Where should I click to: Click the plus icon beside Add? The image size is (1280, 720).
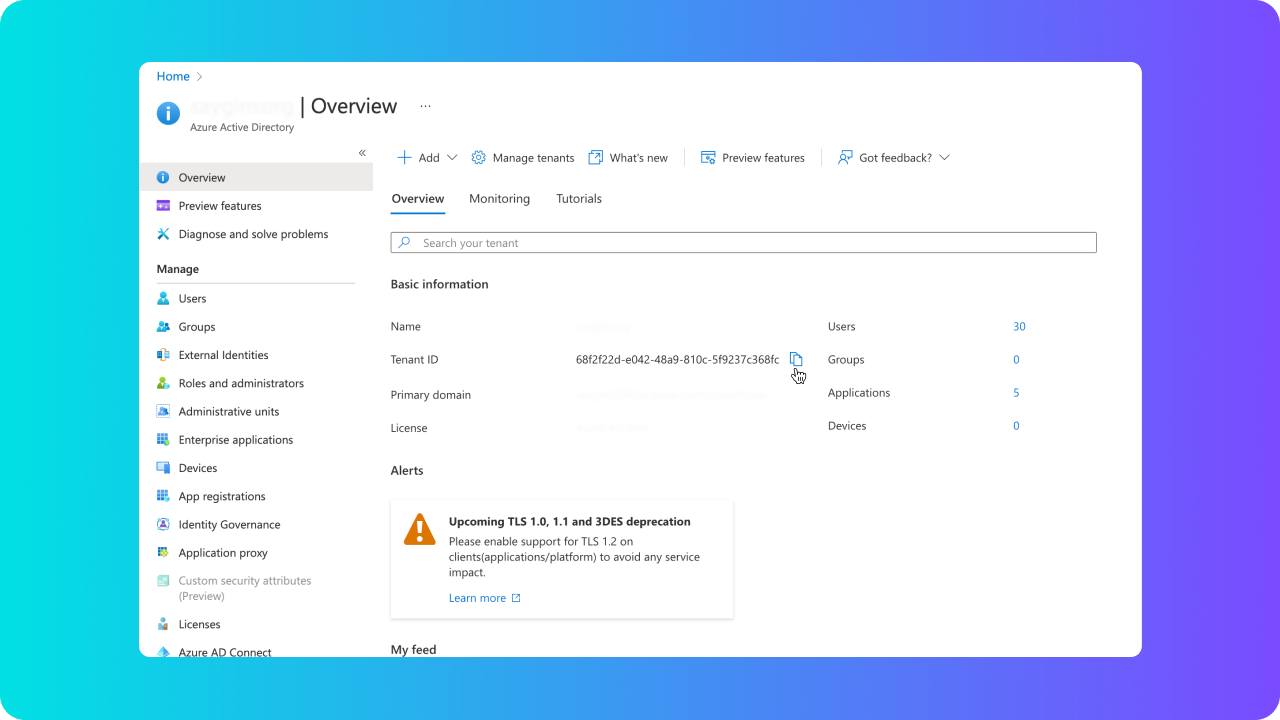click(x=404, y=158)
